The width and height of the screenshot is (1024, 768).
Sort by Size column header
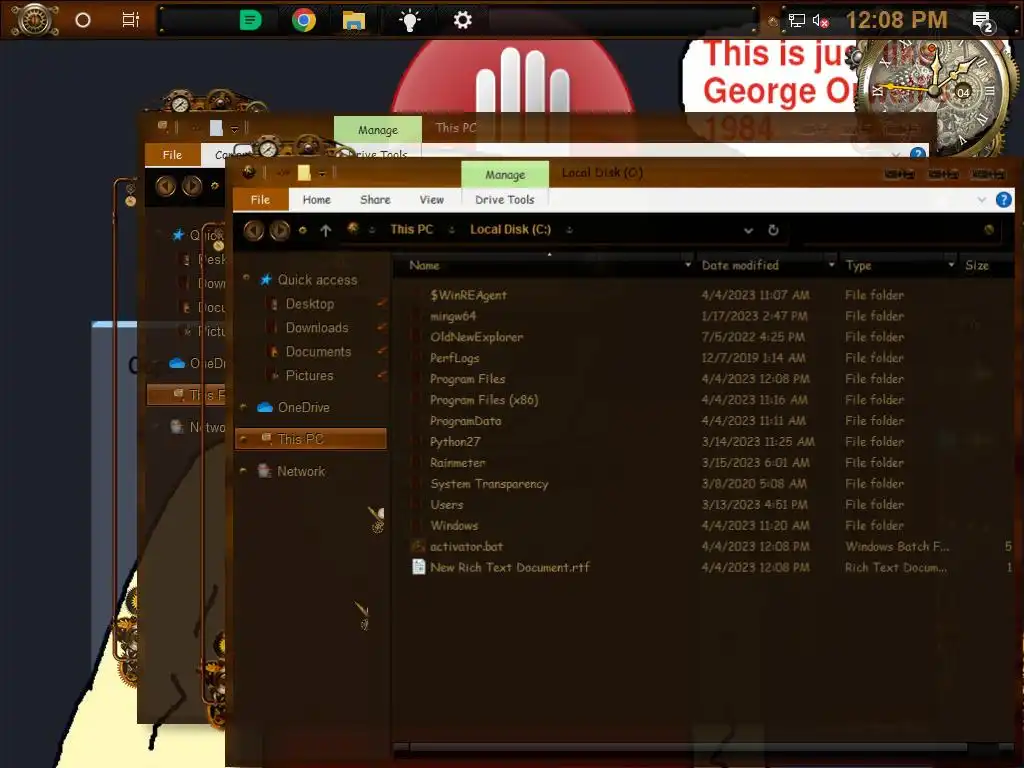click(x=976, y=265)
